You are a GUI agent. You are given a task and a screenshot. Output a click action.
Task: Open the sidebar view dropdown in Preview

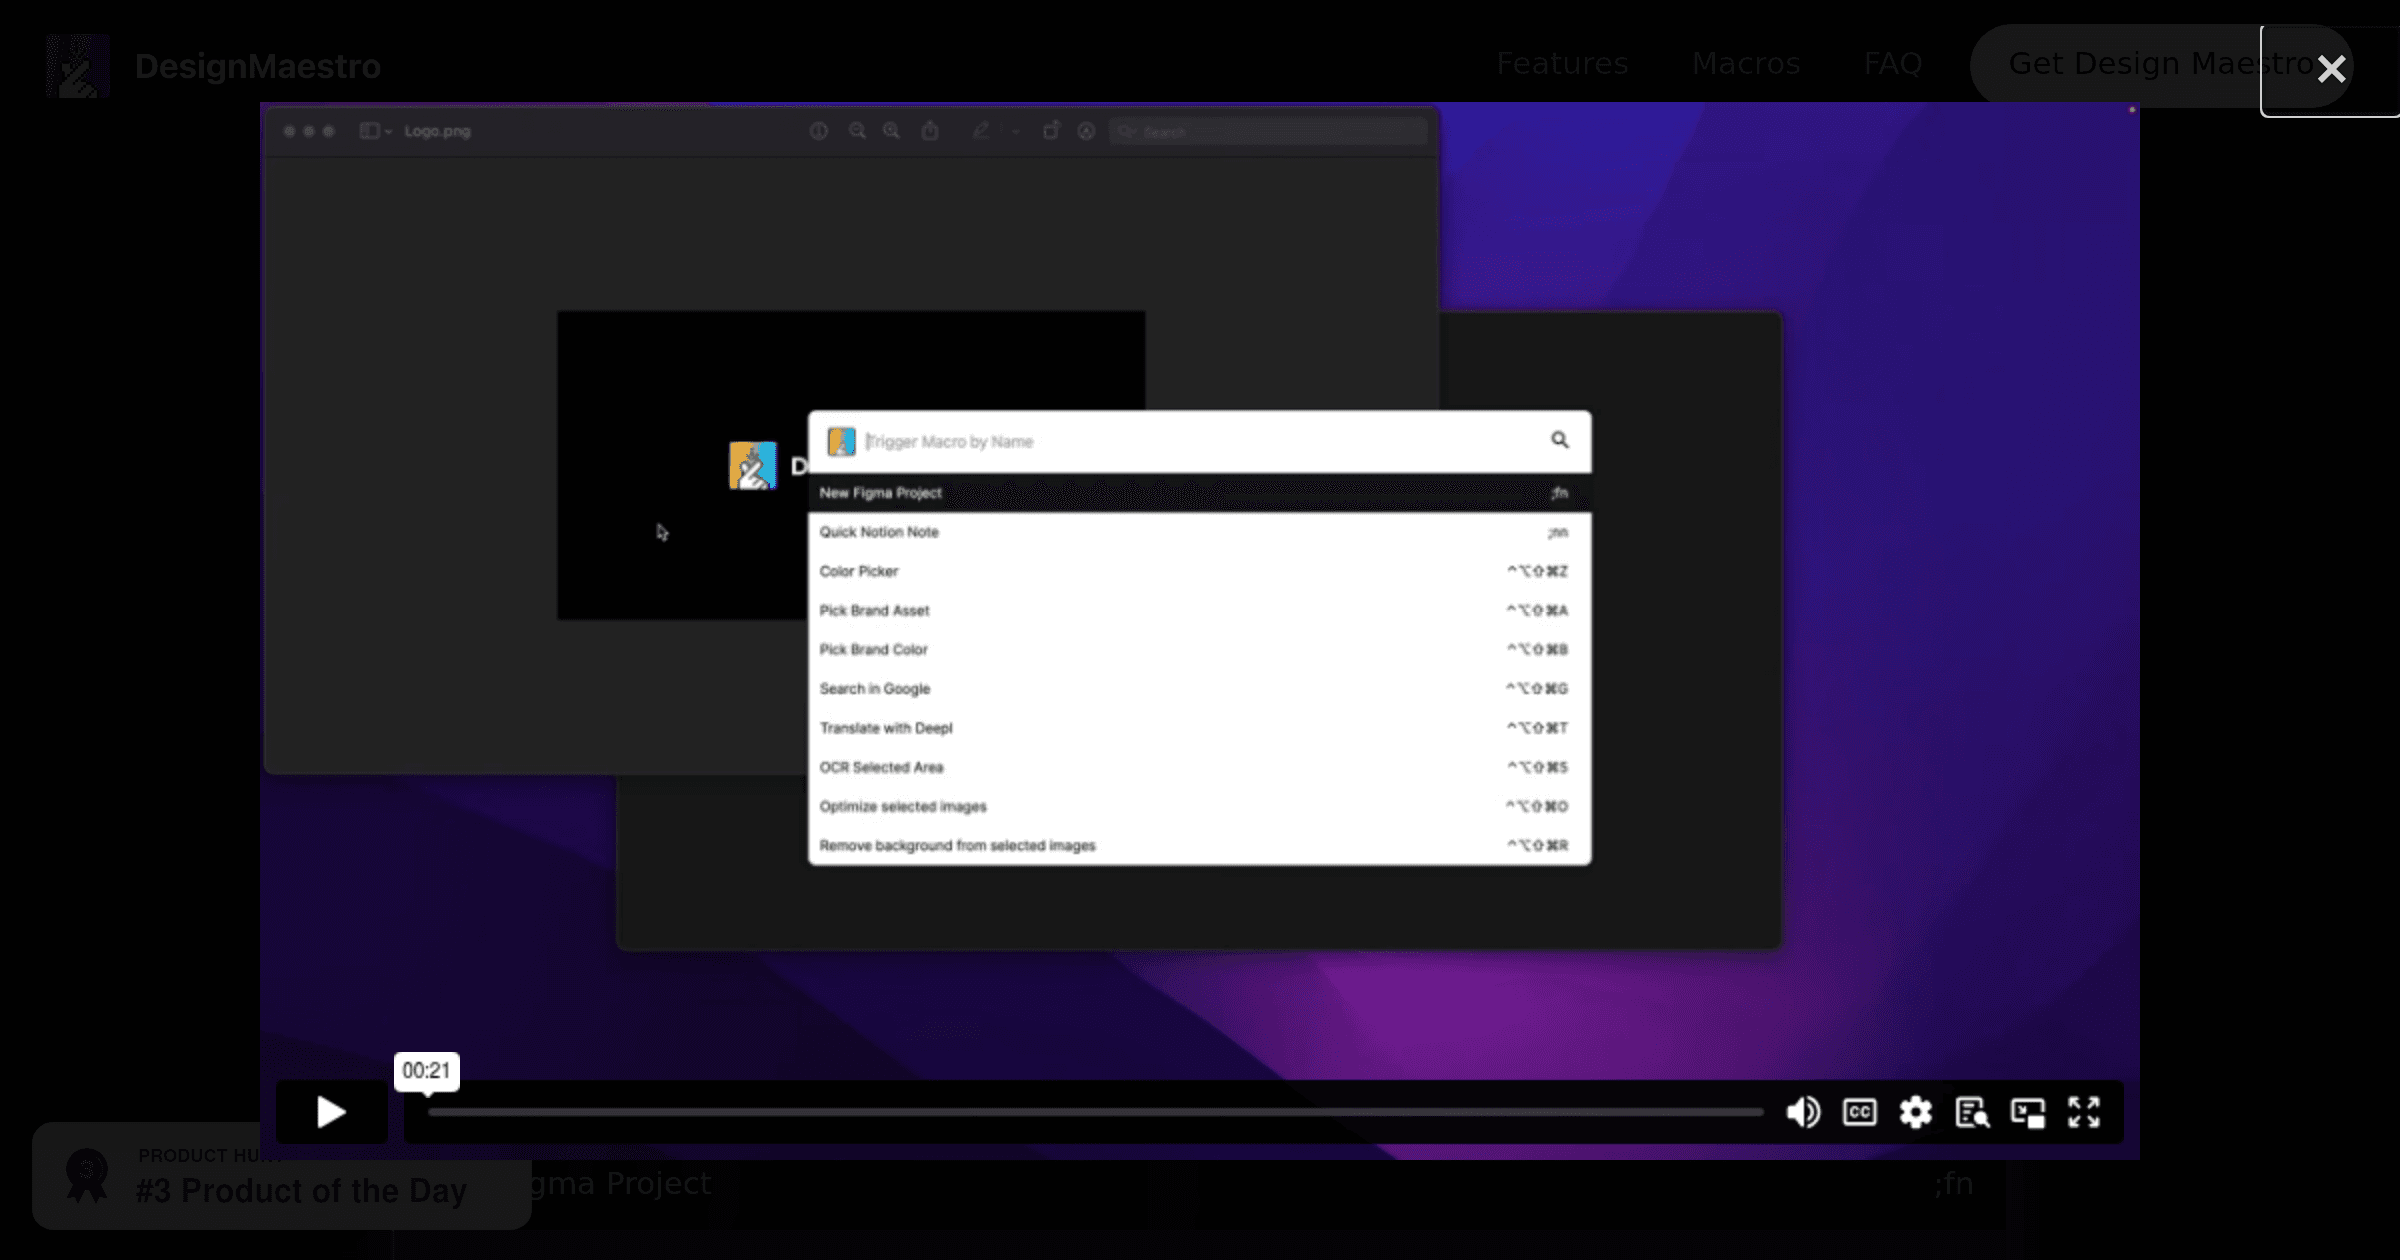(x=375, y=131)
